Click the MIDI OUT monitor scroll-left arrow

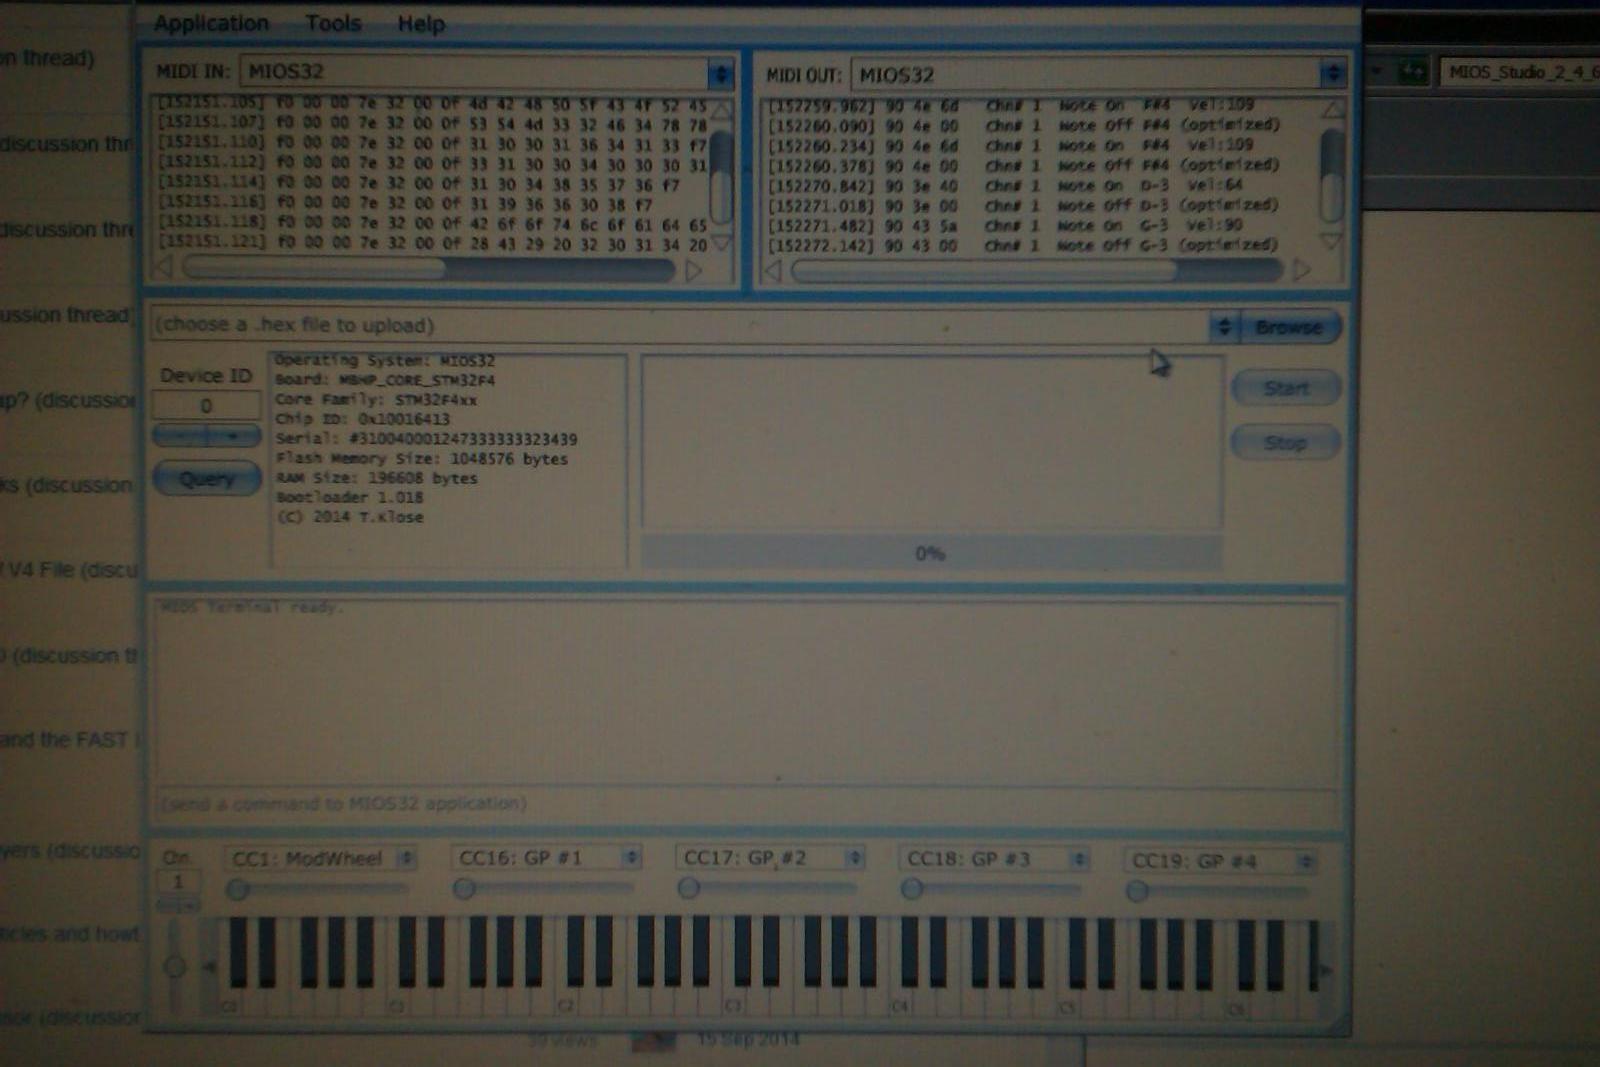pyautogui.click(x=773, y=270)
